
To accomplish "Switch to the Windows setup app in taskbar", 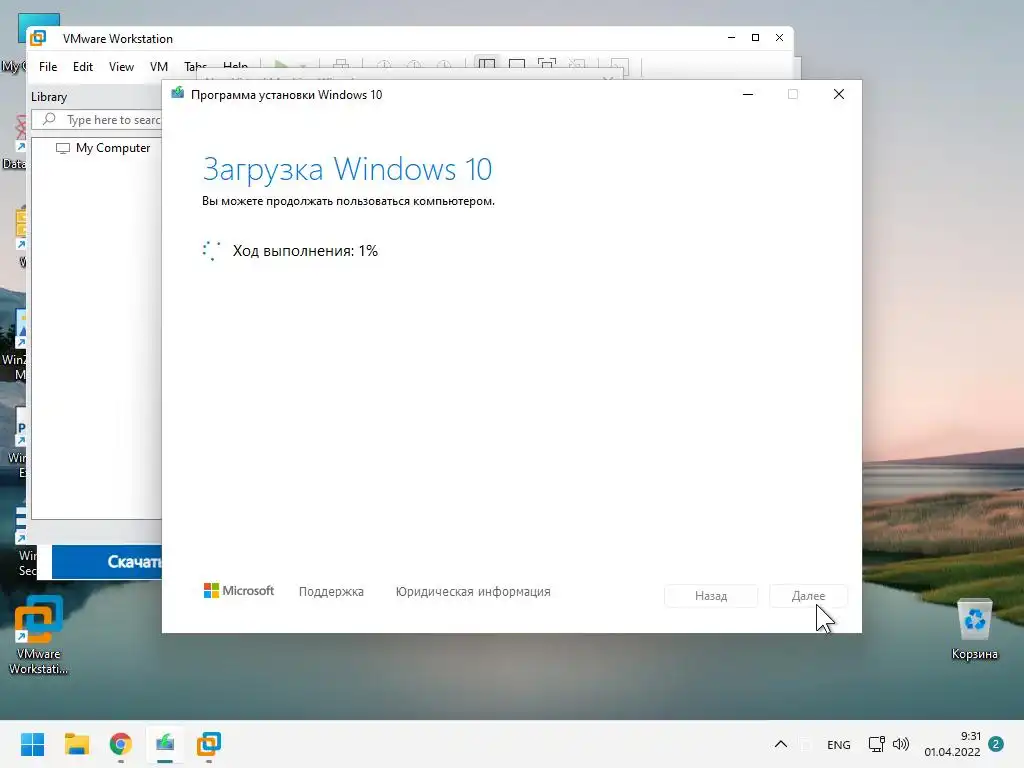I will pyautogui.click(x=165, y=744).
